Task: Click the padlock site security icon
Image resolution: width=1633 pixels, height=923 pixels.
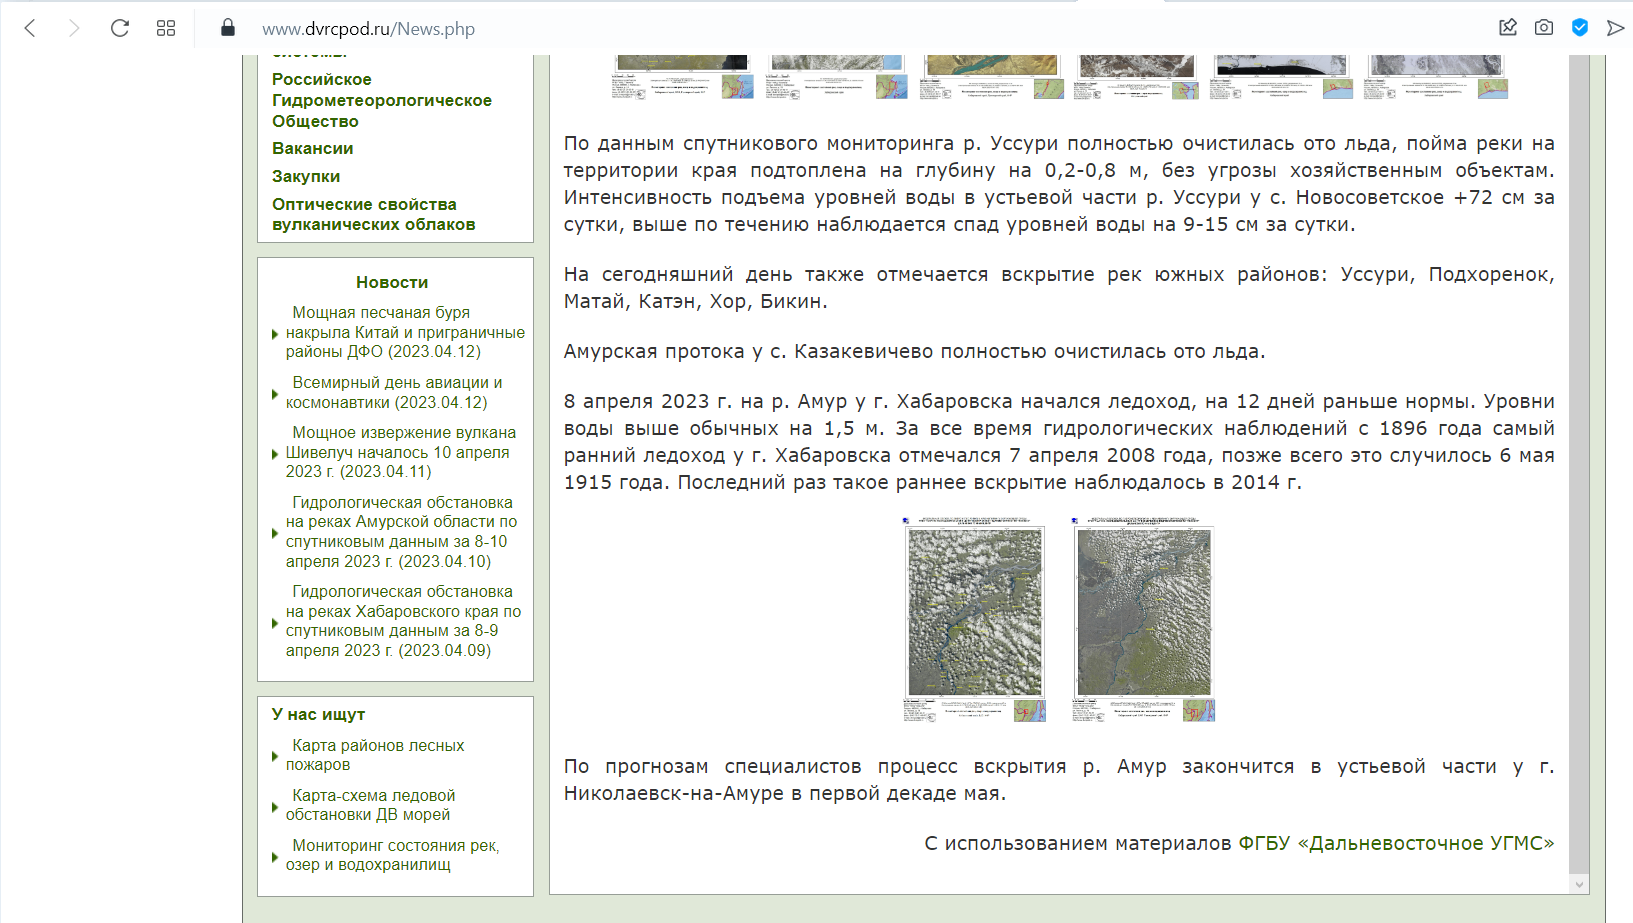Action: (x=228, y=28)
